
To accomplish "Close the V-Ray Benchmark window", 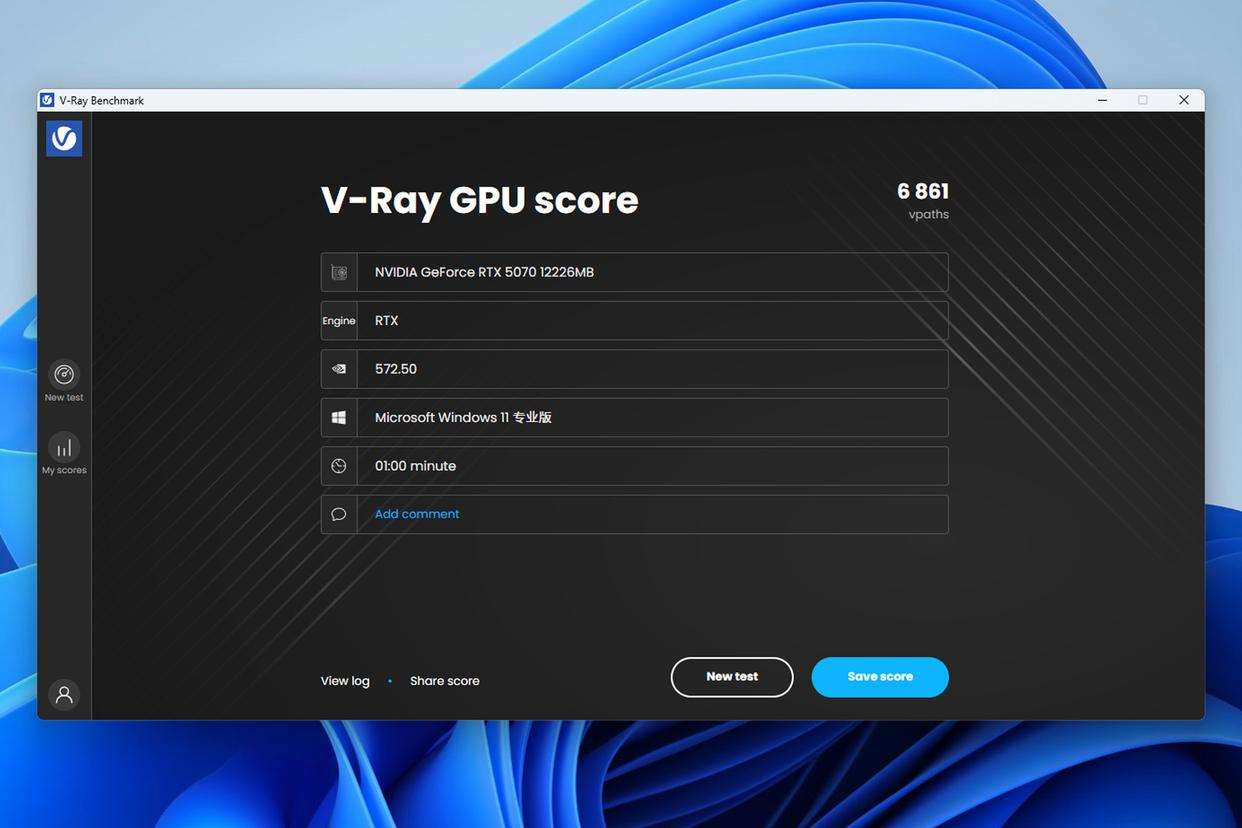I will [x=1184, y=100].
